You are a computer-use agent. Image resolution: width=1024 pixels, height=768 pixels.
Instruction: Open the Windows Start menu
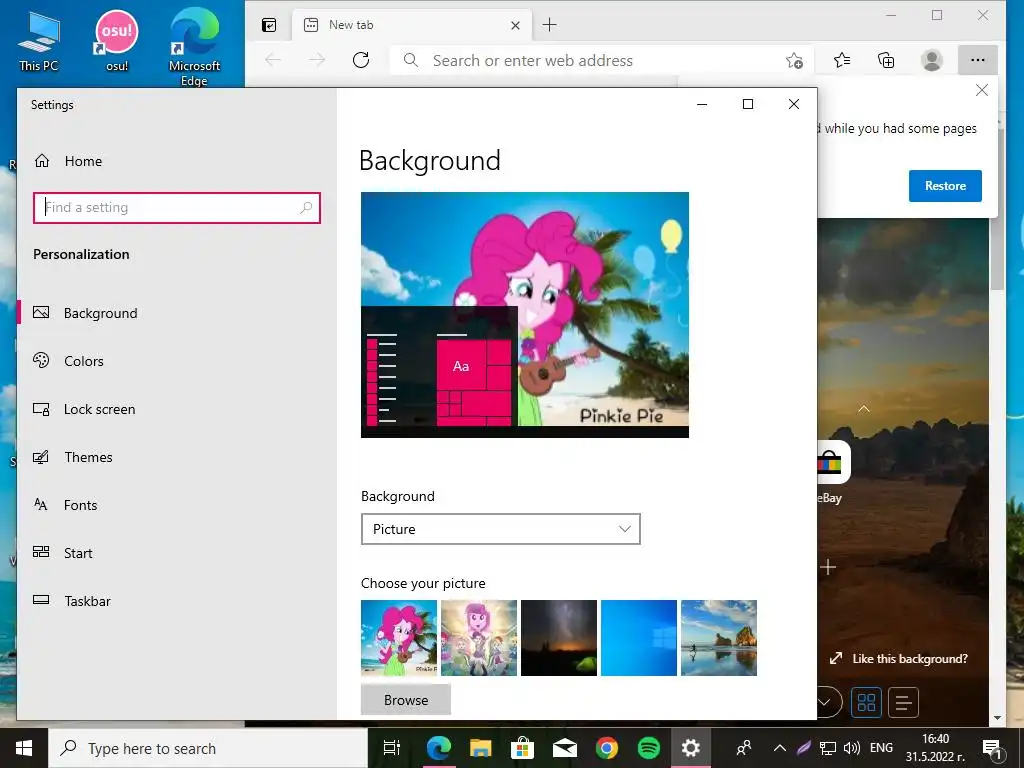(24, 748)
